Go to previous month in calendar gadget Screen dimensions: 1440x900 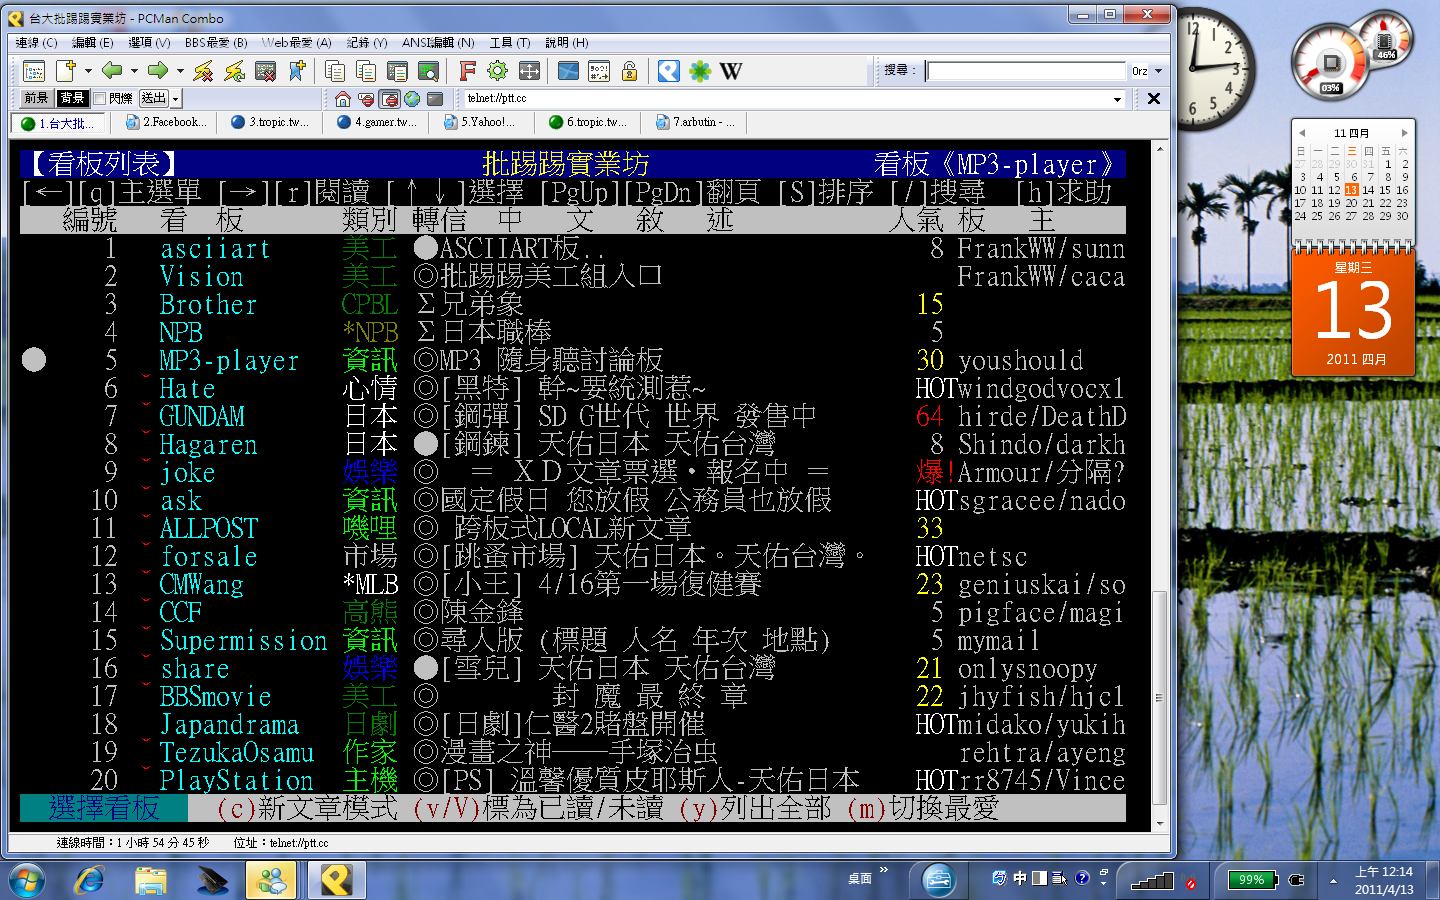coord(1302,133)
